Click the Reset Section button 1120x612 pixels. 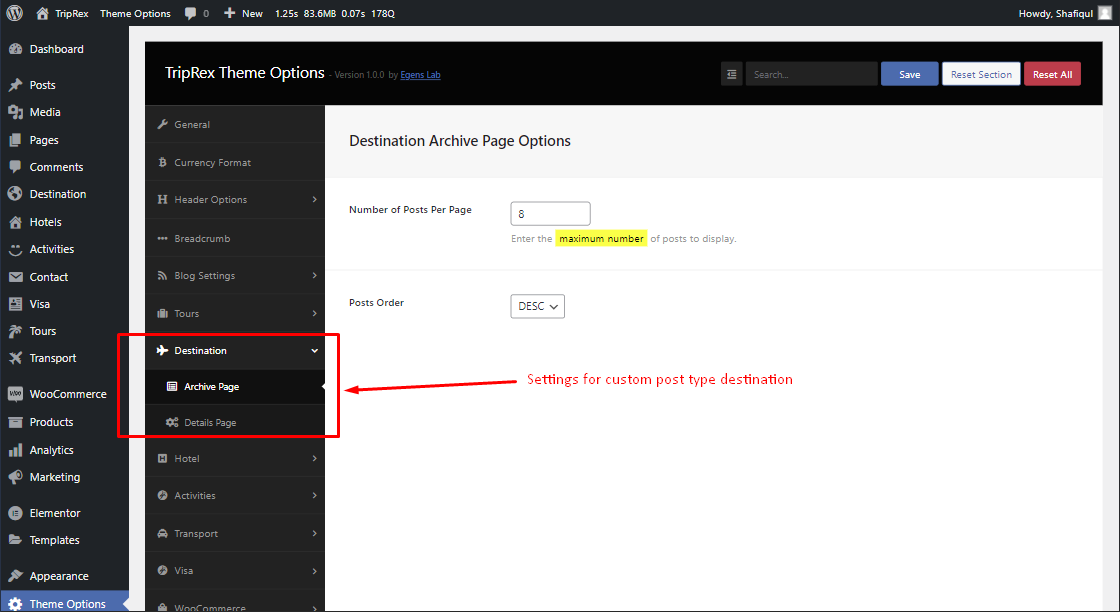pyautogui.click(x=981, y=74)
